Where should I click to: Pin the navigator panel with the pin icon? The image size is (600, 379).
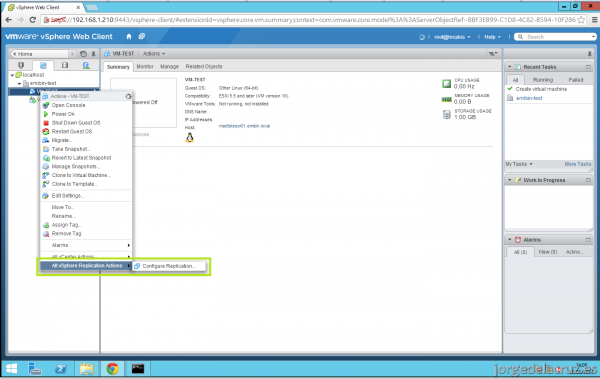coord(93,54)
